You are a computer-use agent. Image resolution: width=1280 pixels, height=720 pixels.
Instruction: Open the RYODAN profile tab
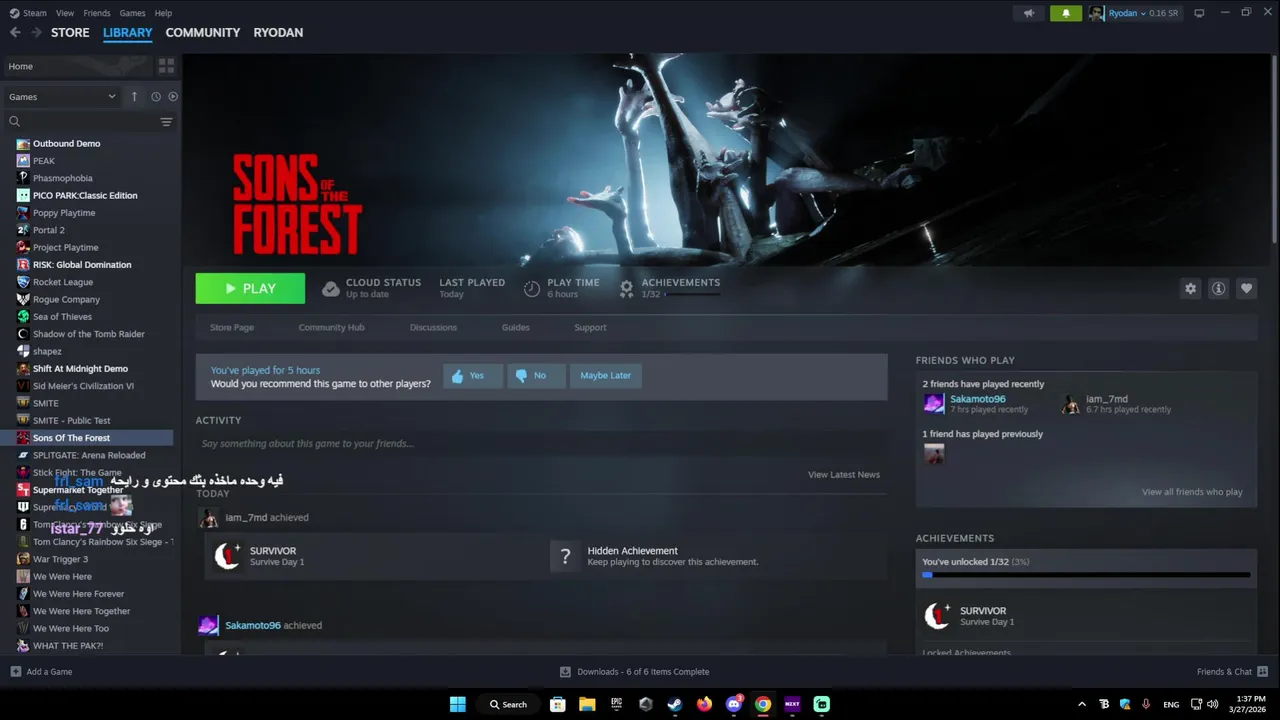click(x=278, y=32)
